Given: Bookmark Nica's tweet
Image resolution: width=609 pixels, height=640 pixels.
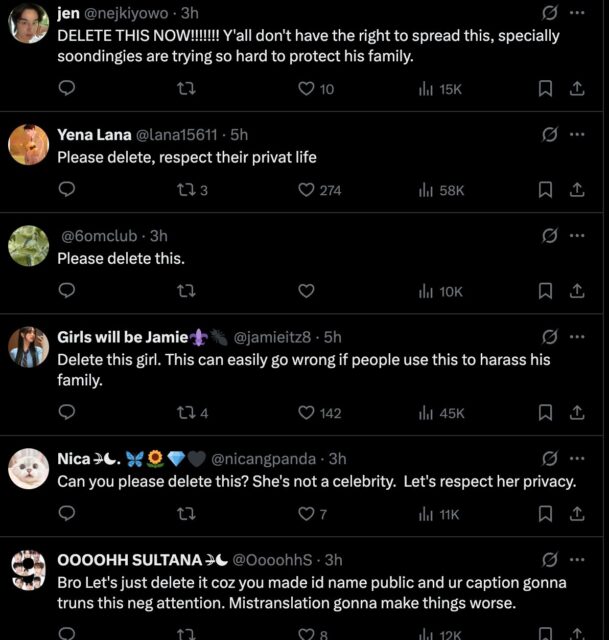Looking at the screenshot, I should (545, 514).
